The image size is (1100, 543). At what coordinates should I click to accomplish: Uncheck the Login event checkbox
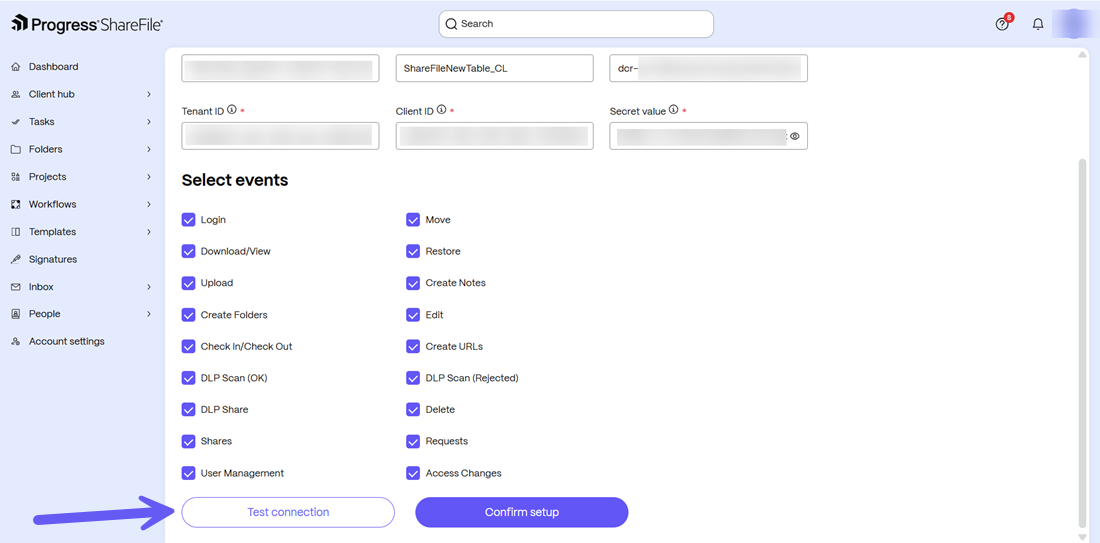(x=188, y=220)
